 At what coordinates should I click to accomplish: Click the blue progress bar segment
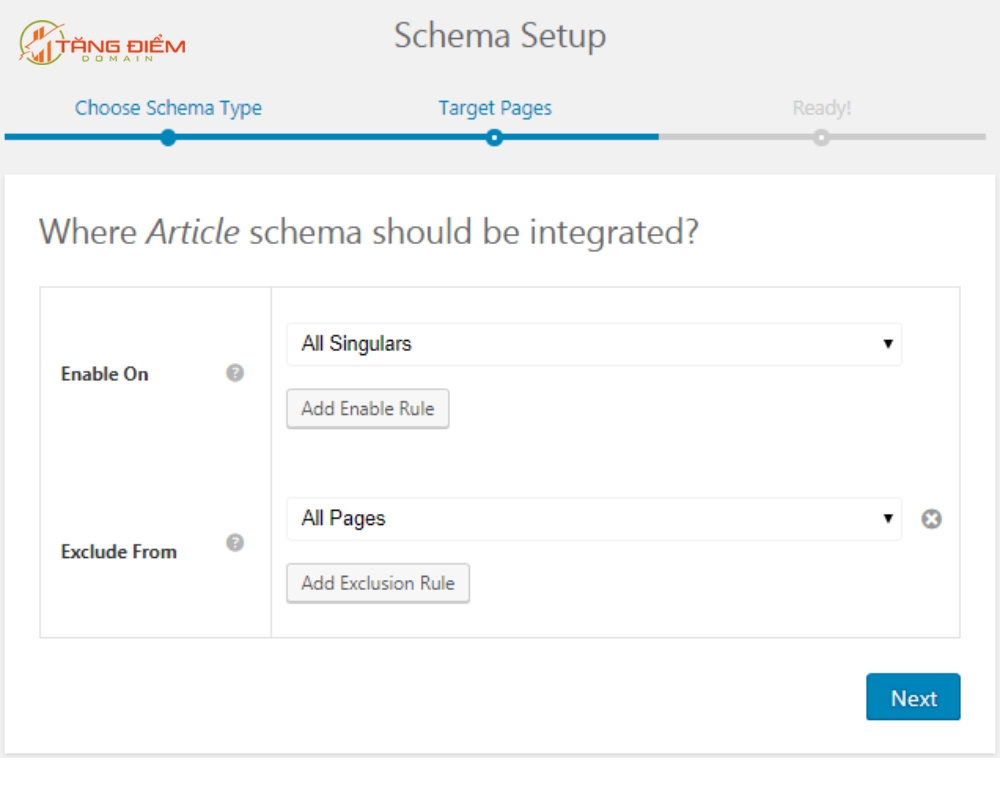coord(332,137)
